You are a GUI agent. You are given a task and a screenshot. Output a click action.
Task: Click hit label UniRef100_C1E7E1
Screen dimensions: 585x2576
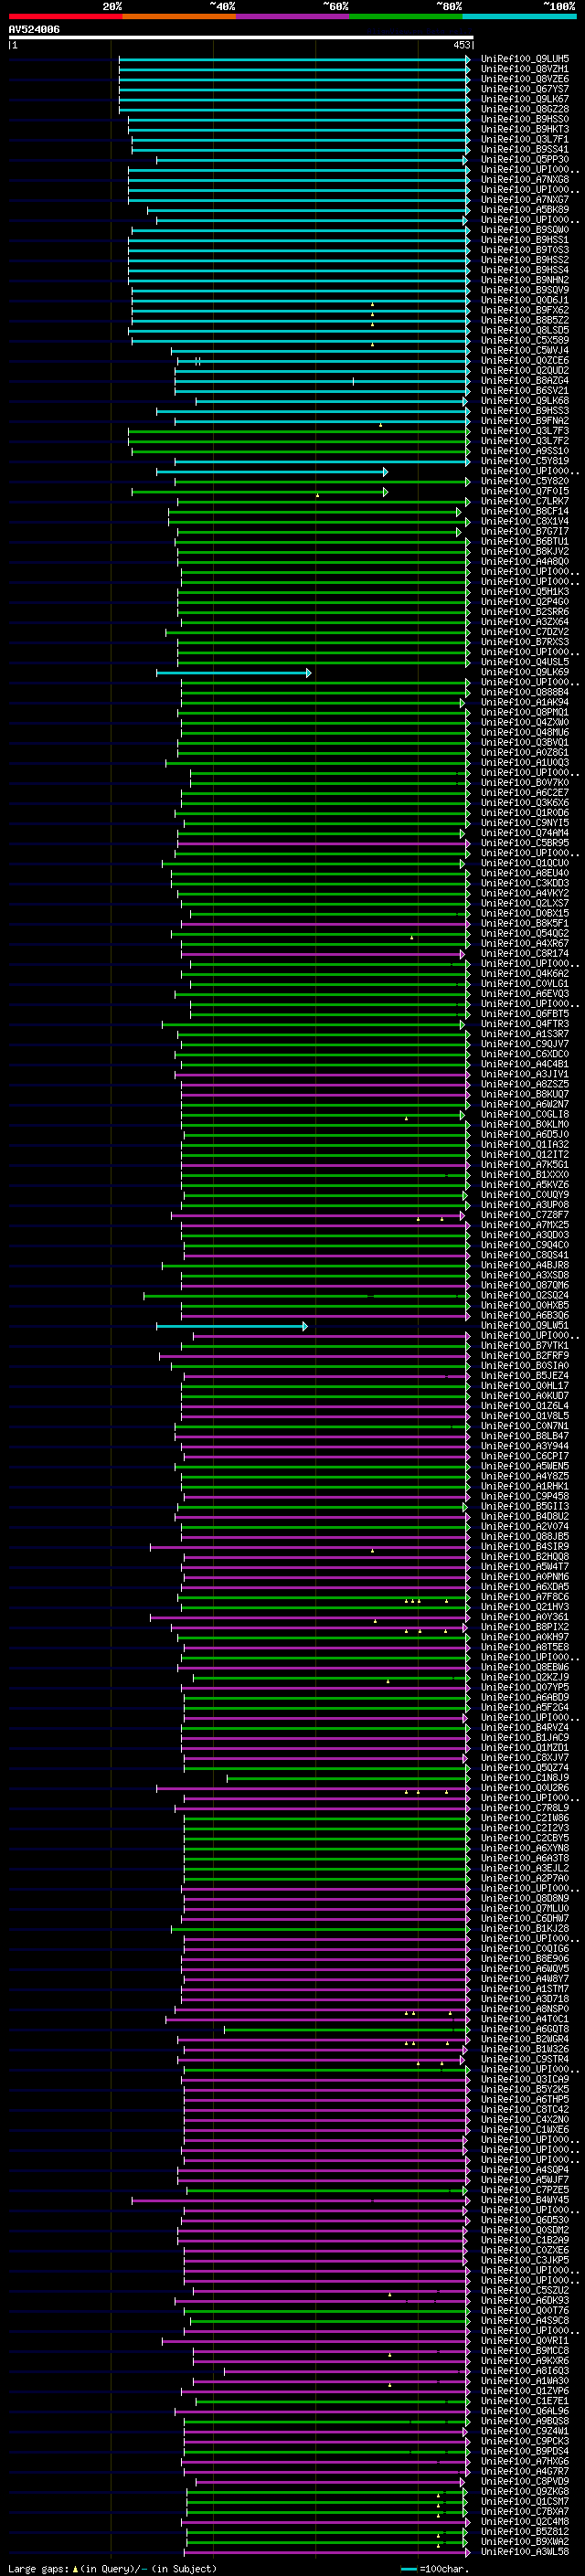click(525, 2400)
